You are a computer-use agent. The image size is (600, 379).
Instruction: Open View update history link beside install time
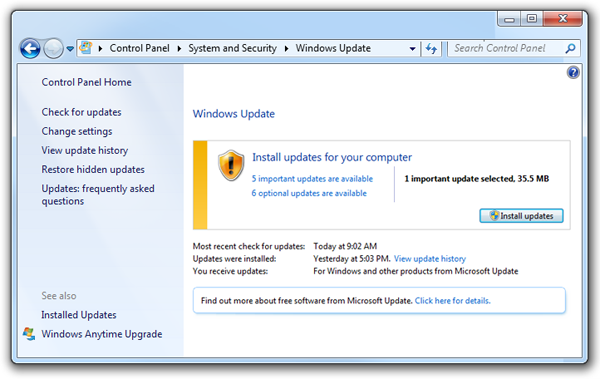(430, 259)
